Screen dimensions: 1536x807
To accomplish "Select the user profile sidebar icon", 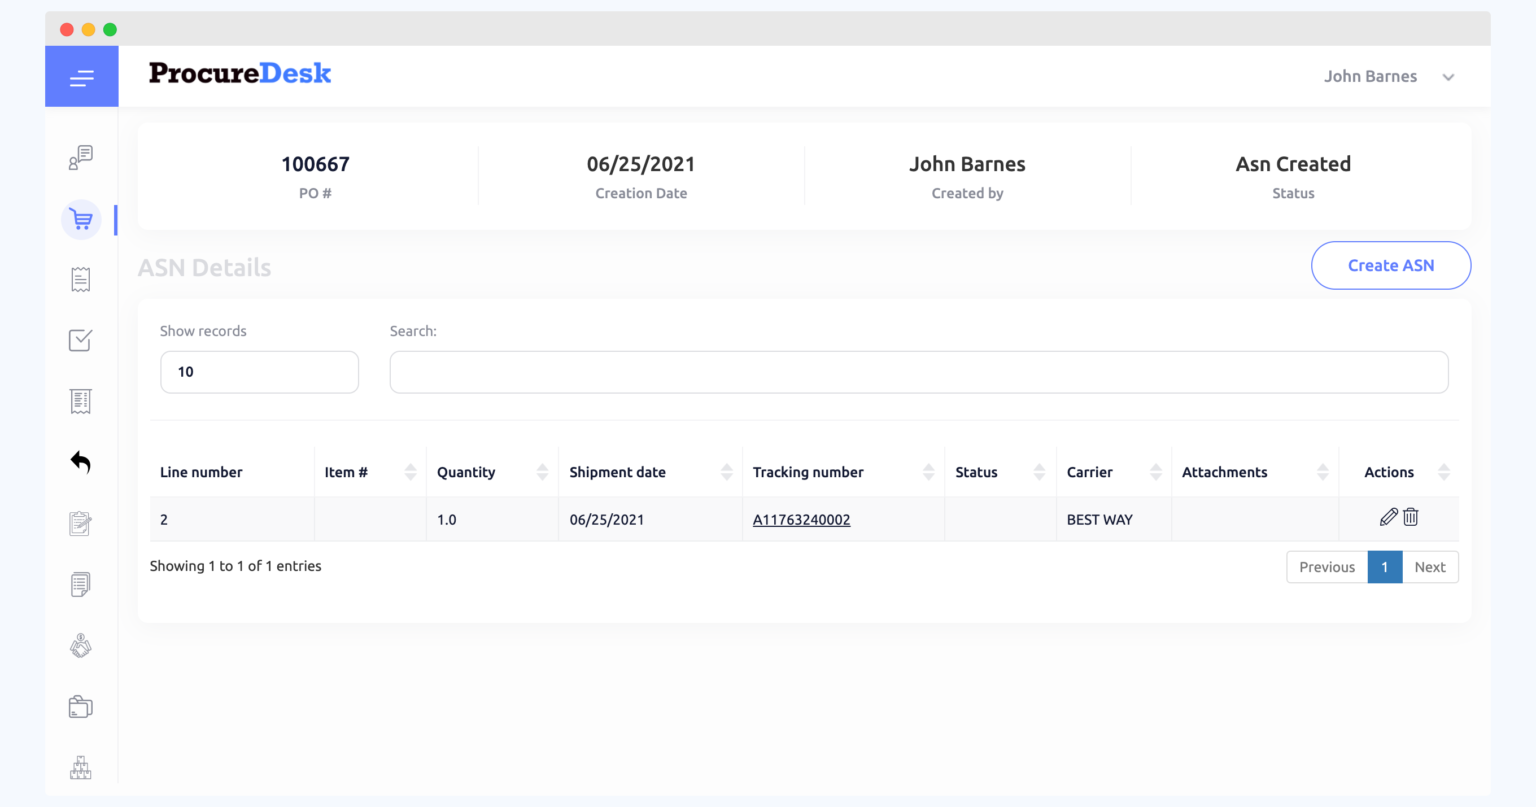I will coord(81,157).
